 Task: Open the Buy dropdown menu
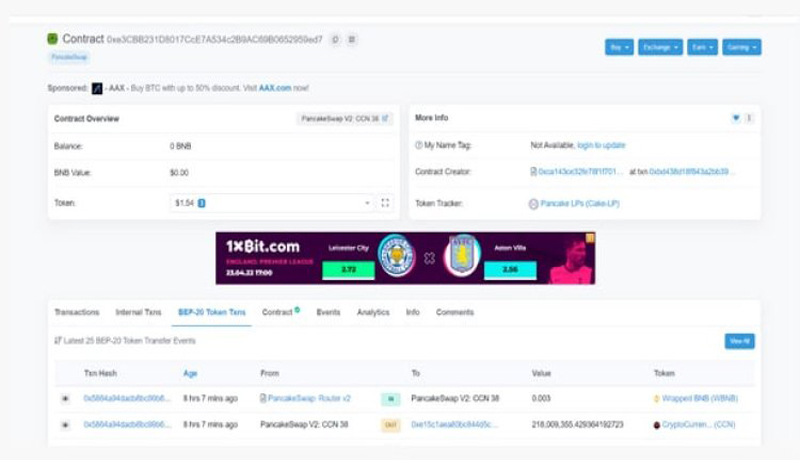619,47
